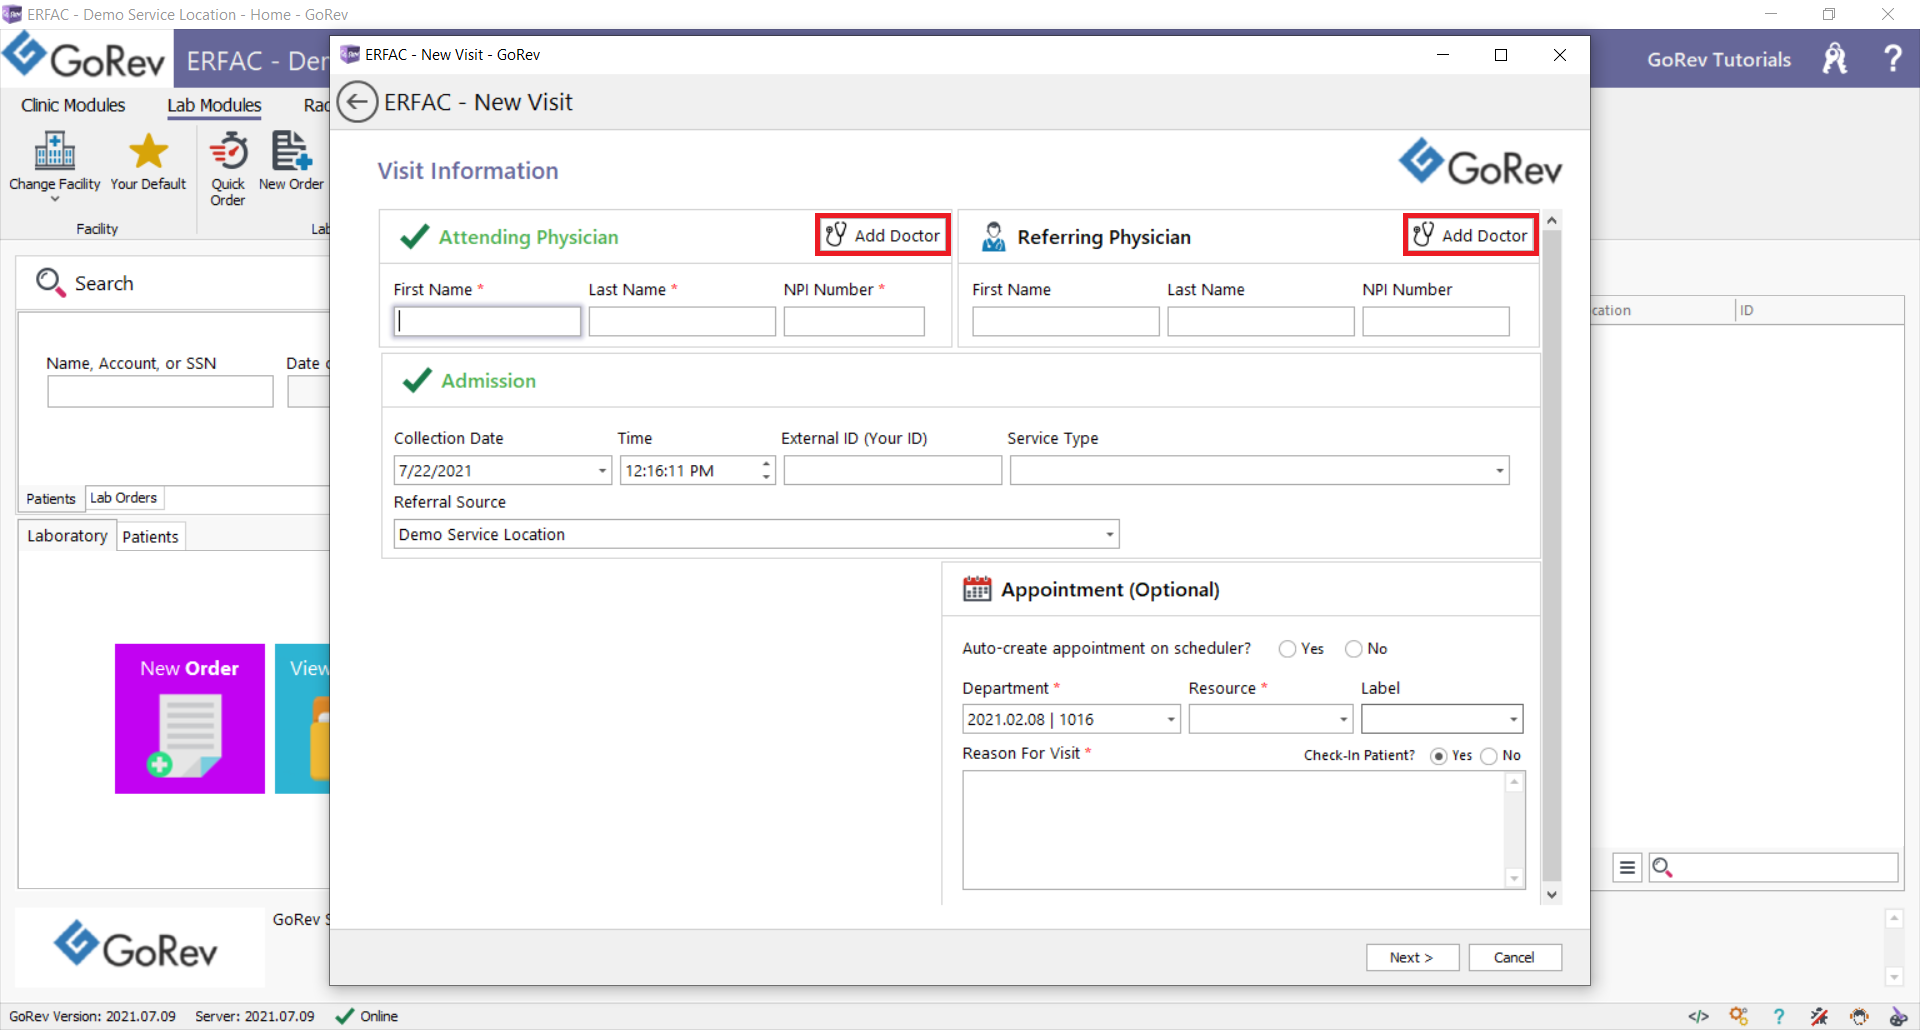This screenshot has width=1920, height=1030.
Task: Expand the Service Type dropdown
Action: coord(1500,471)
